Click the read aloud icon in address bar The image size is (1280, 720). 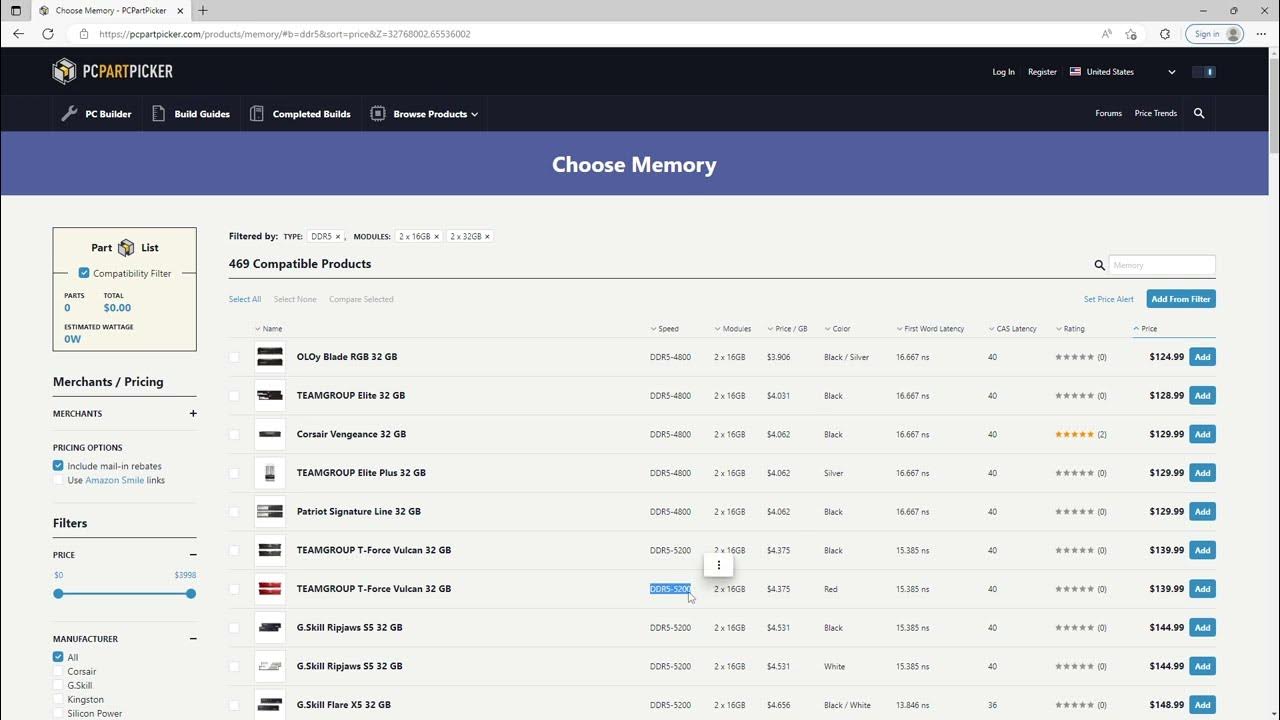(1106, 33)
